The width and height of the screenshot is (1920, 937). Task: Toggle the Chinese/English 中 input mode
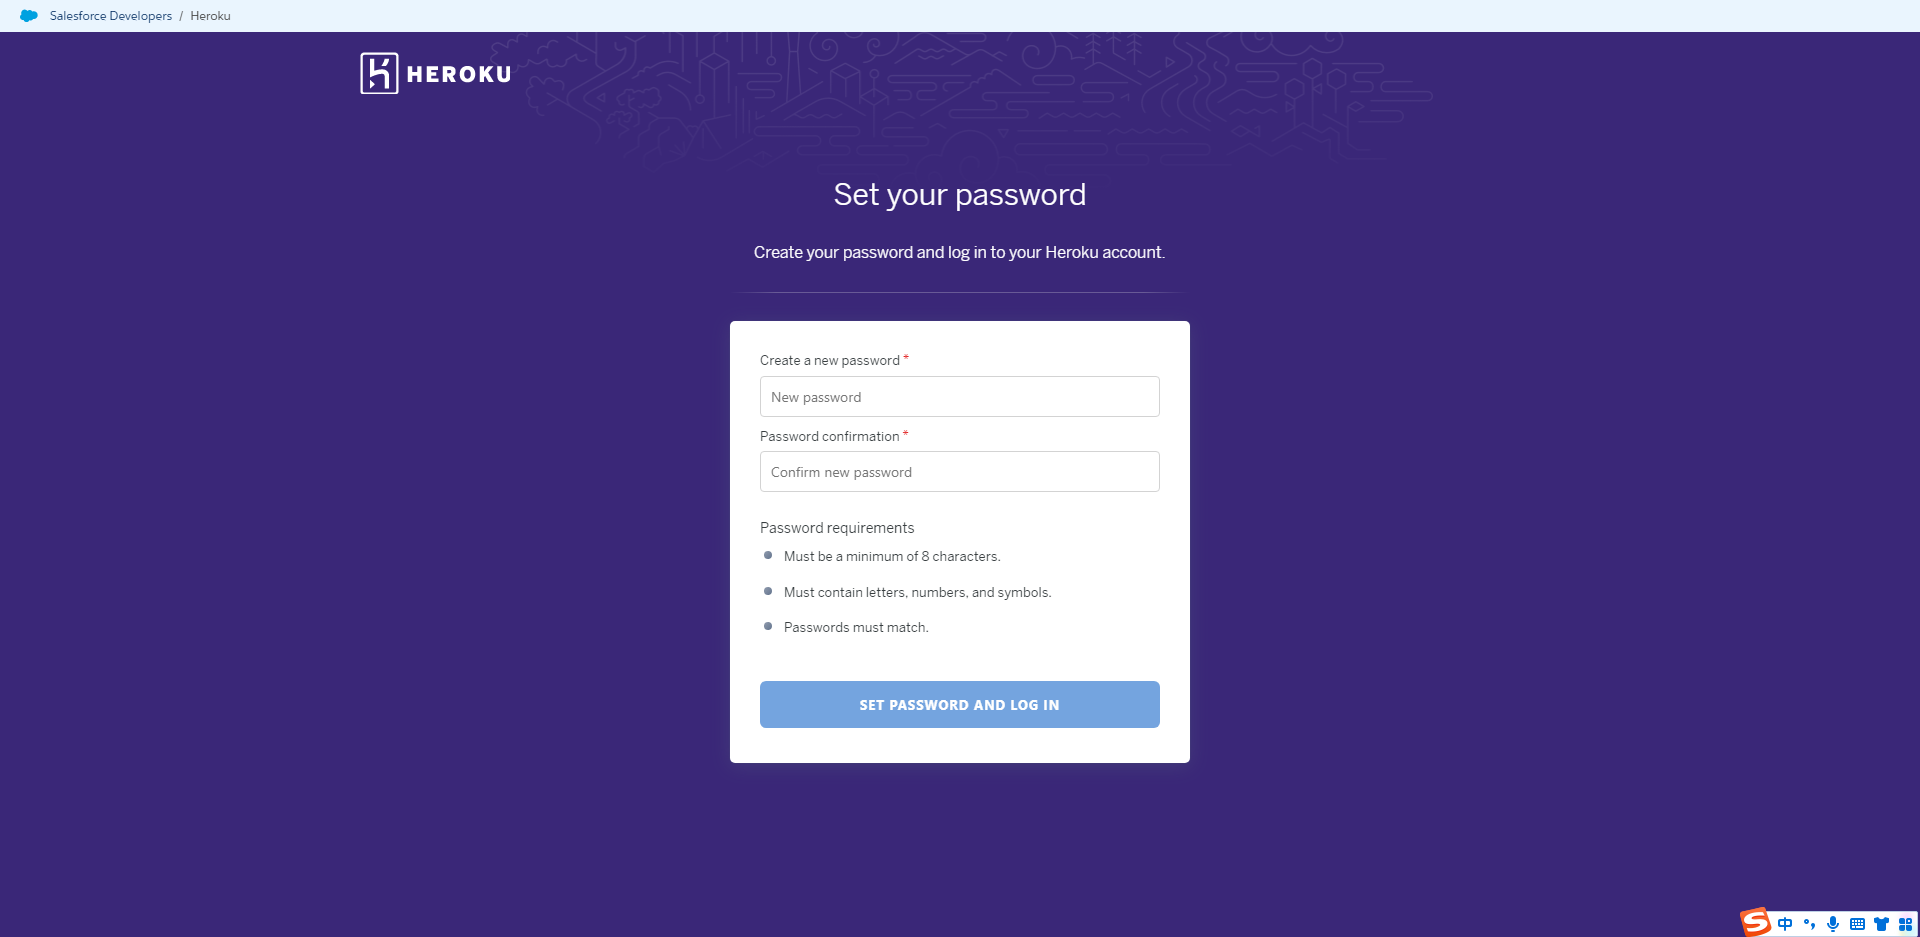click(x=1785, y=924)
